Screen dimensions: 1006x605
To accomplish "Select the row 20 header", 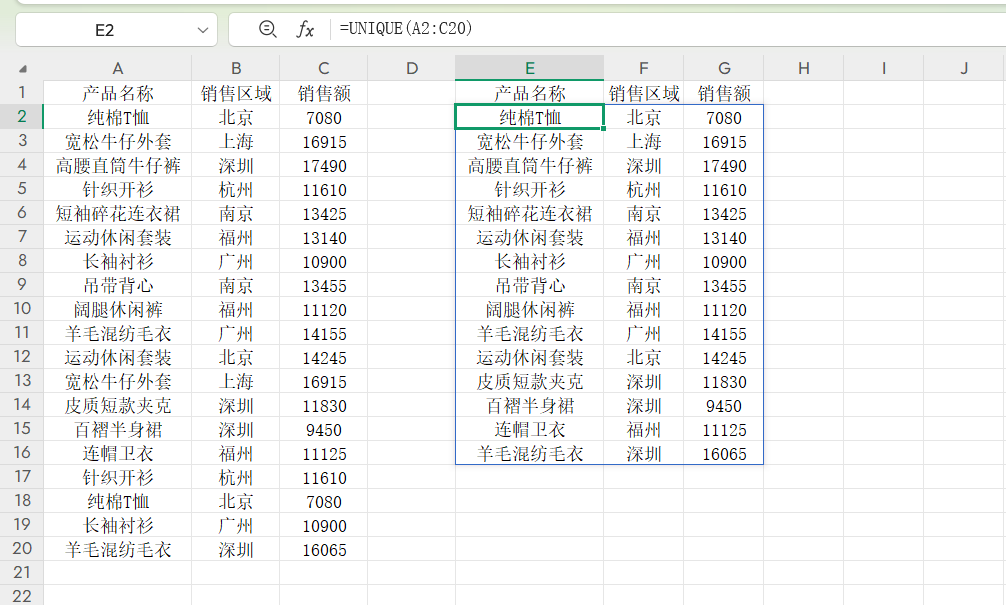I will (22, 549).
